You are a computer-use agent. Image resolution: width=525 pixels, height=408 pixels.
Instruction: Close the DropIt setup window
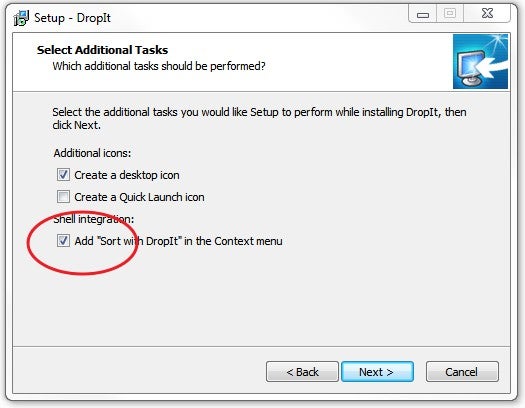click(487, 14)
